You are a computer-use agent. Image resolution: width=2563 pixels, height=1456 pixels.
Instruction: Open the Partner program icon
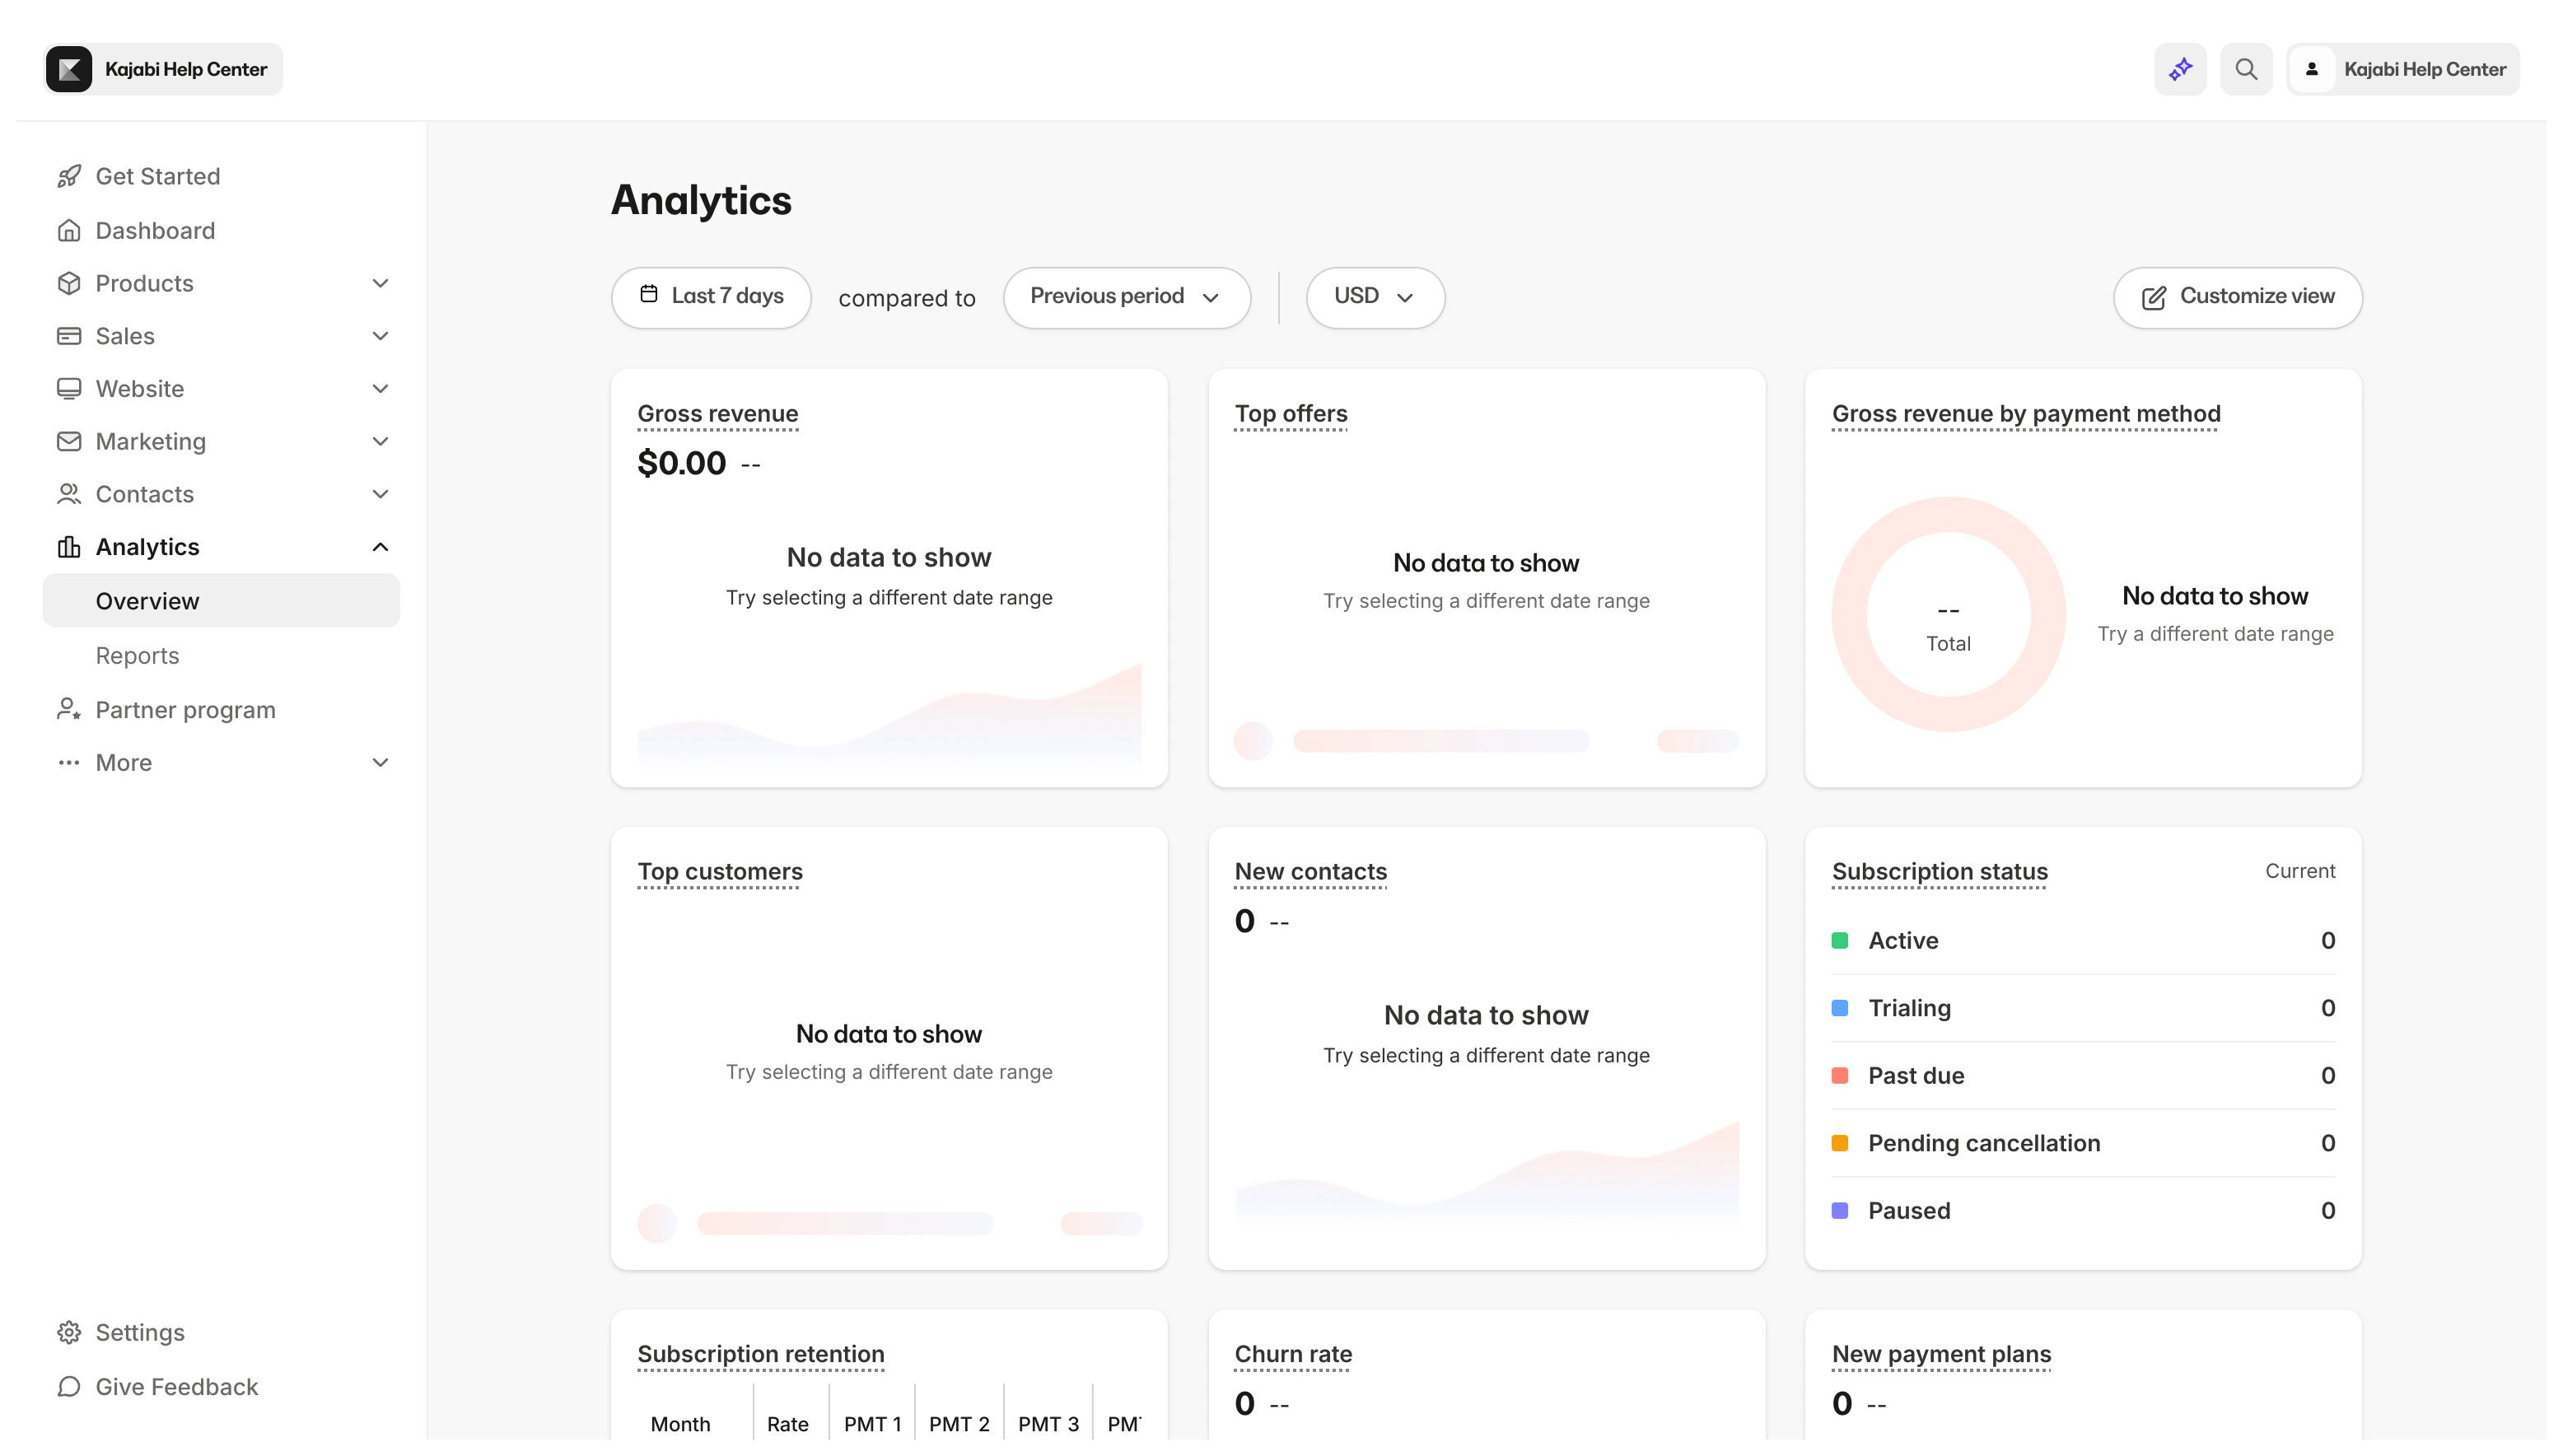point(68,709)
